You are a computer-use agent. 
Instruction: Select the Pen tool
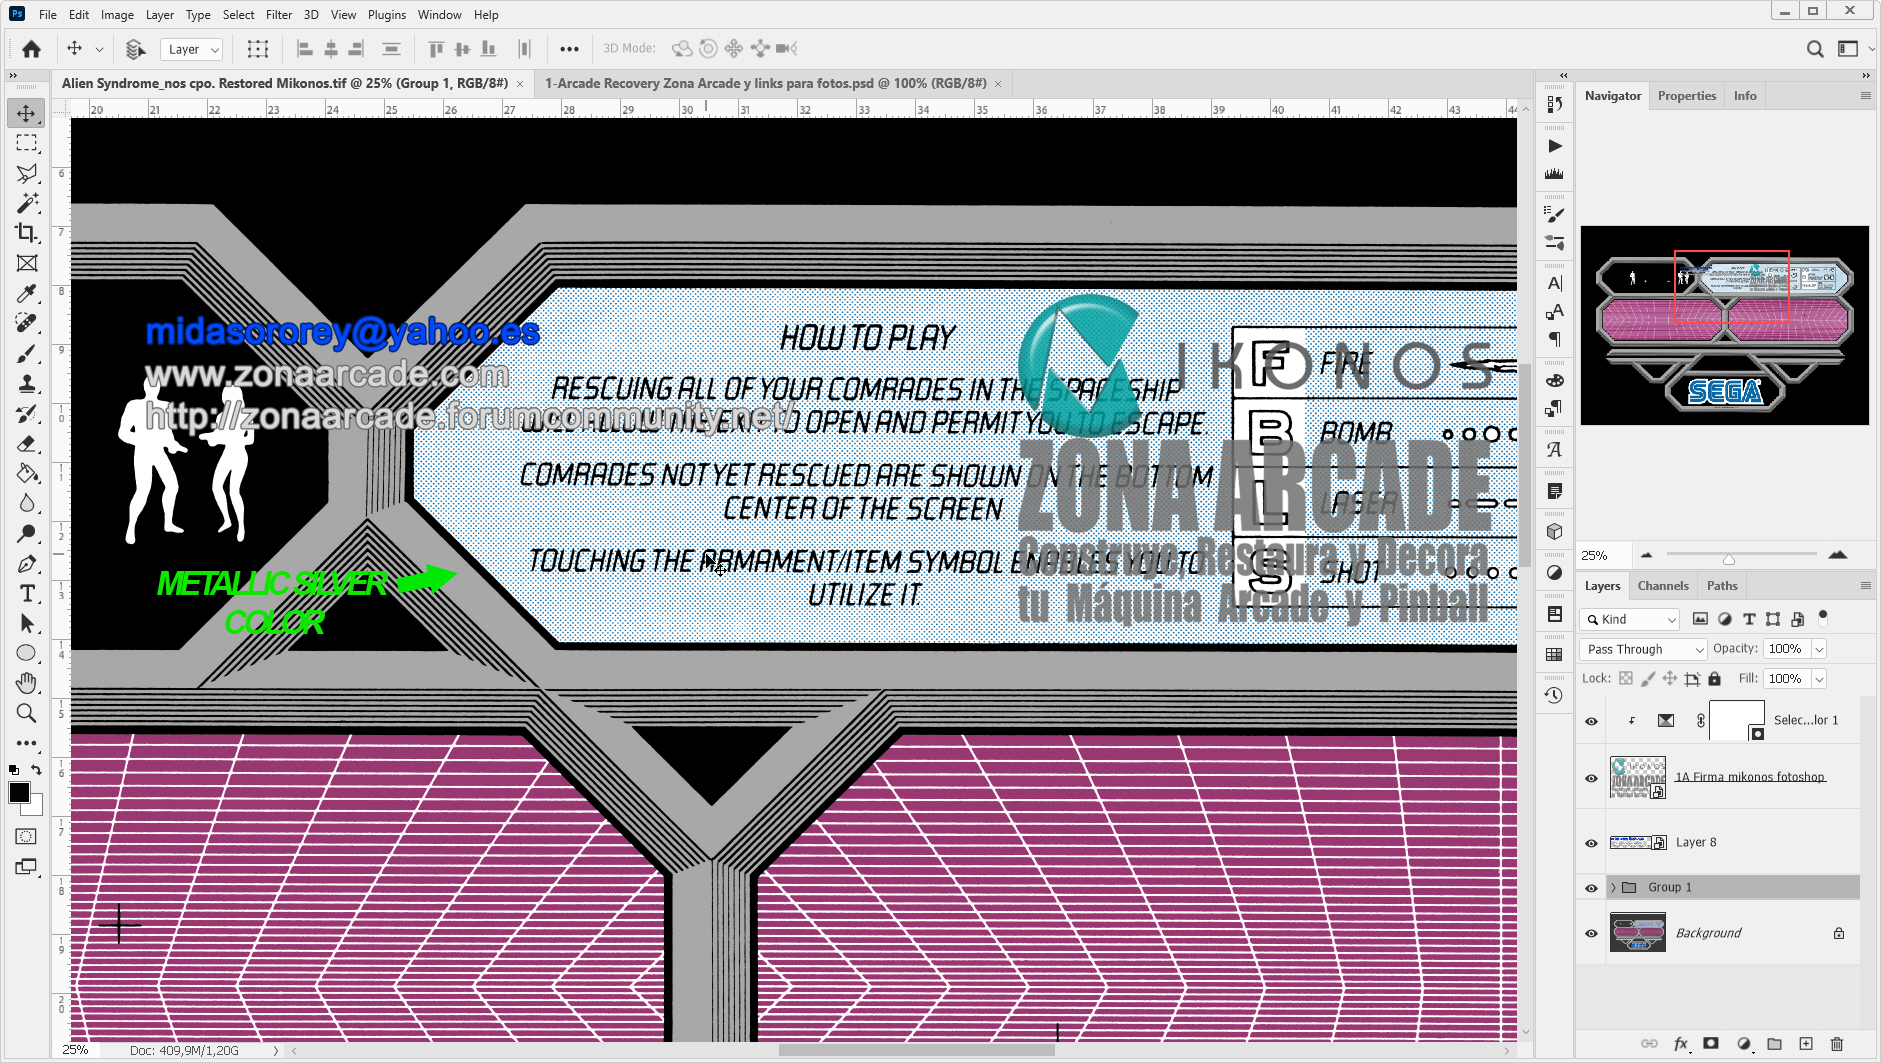[x=27, y=563]
